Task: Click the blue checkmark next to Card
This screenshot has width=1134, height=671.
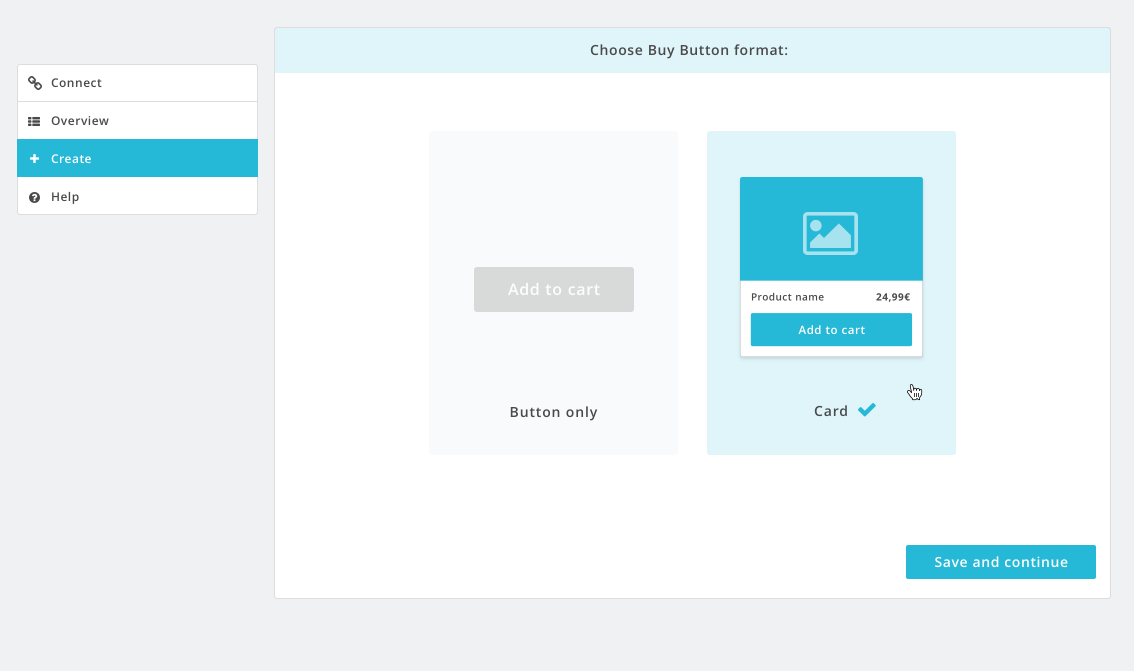Action: (866, 410)
